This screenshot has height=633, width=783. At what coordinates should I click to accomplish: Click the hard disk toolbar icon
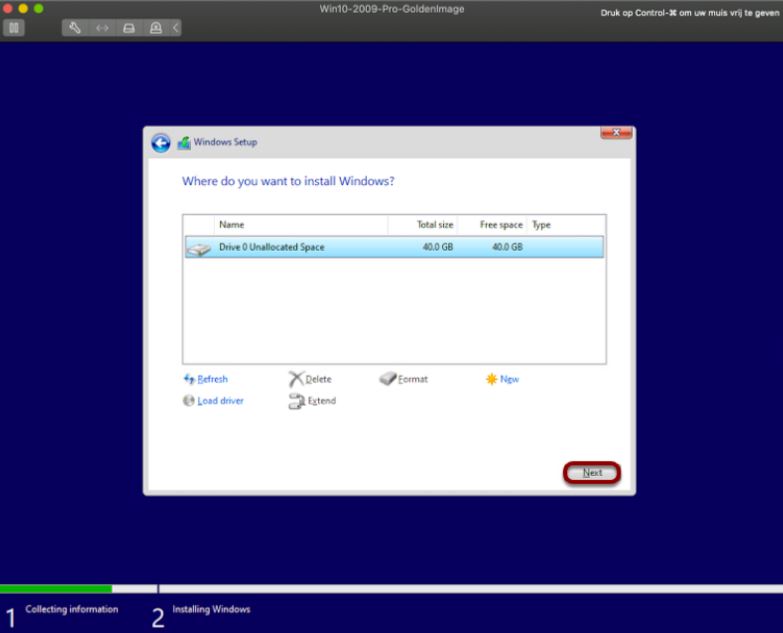click(x=129, y=28)
